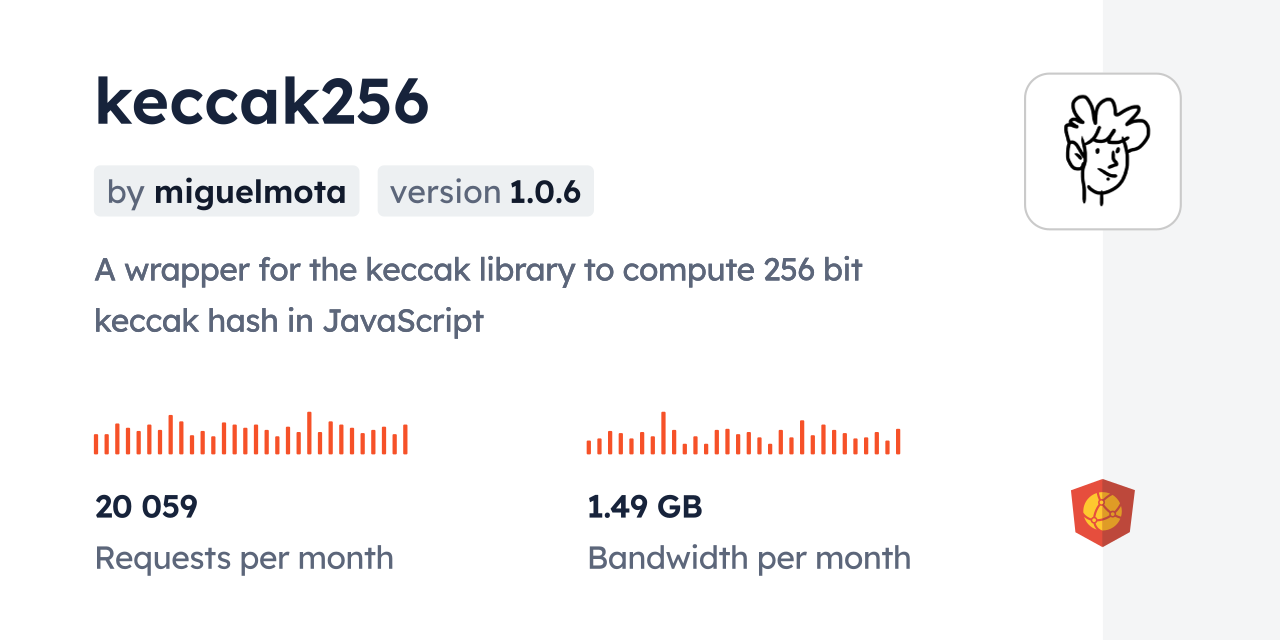Open the keccak256 package title
Screen dimensions: 1280x640
pyautogui.click(x=262, y=102)
